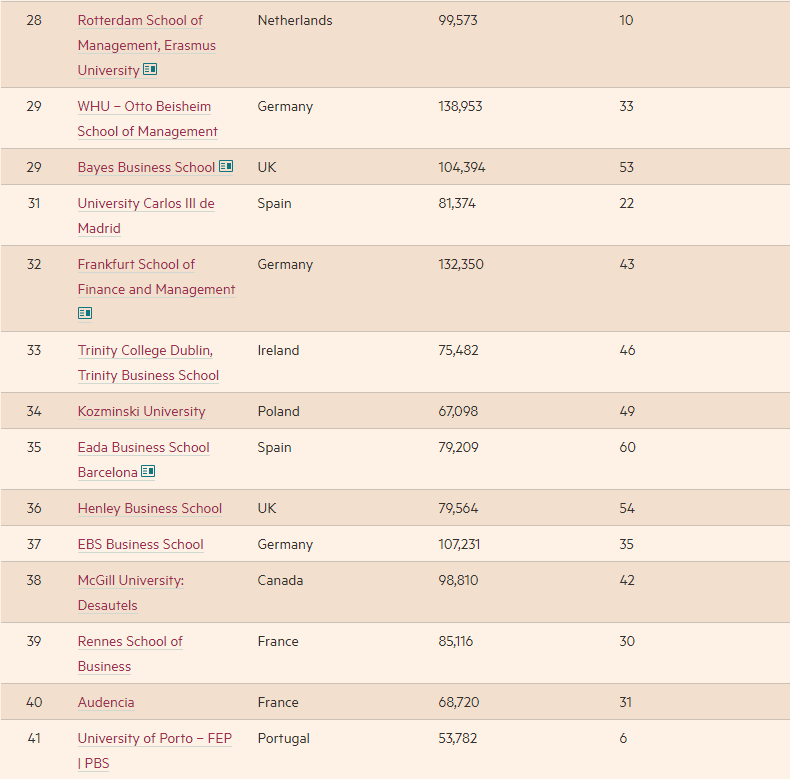Open WHU – Otto Beisheim School link
This screenshot has height=779, width=790.
point(148,119)
